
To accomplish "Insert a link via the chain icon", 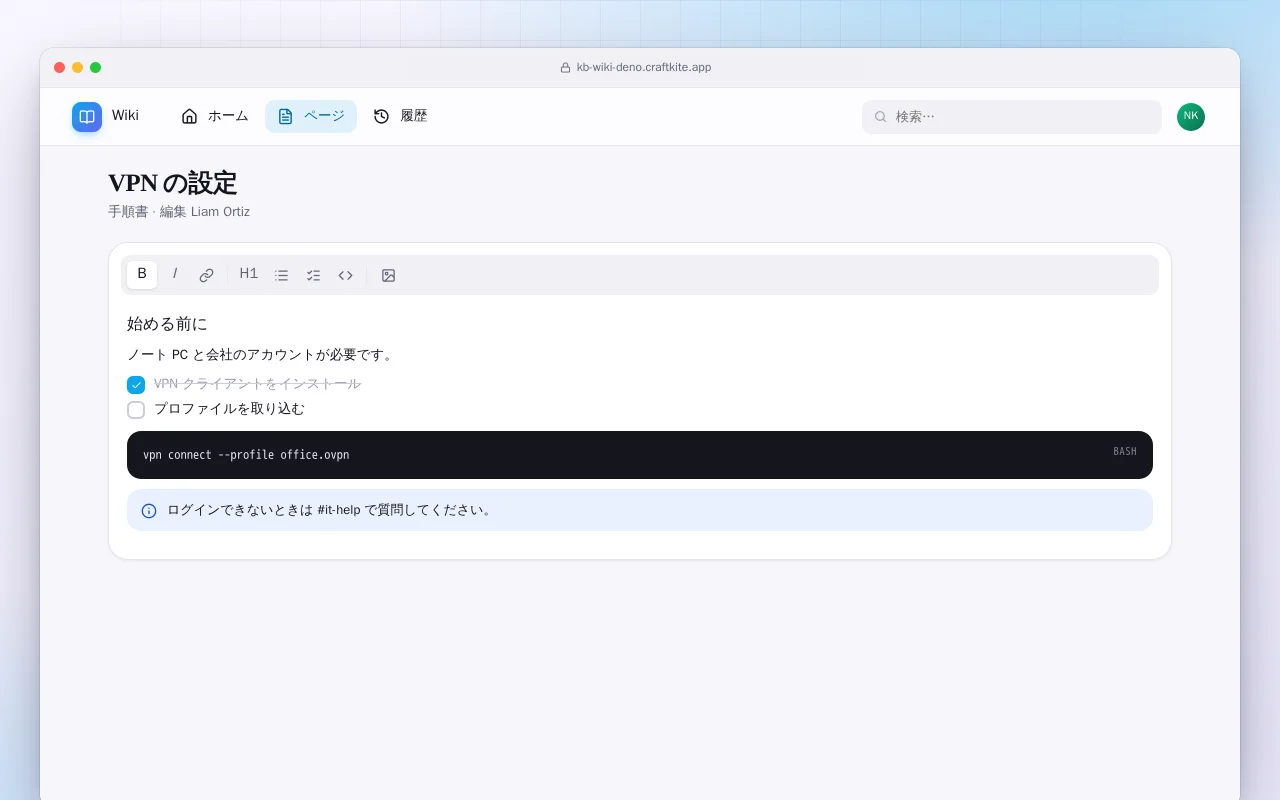I will (206, 275).
